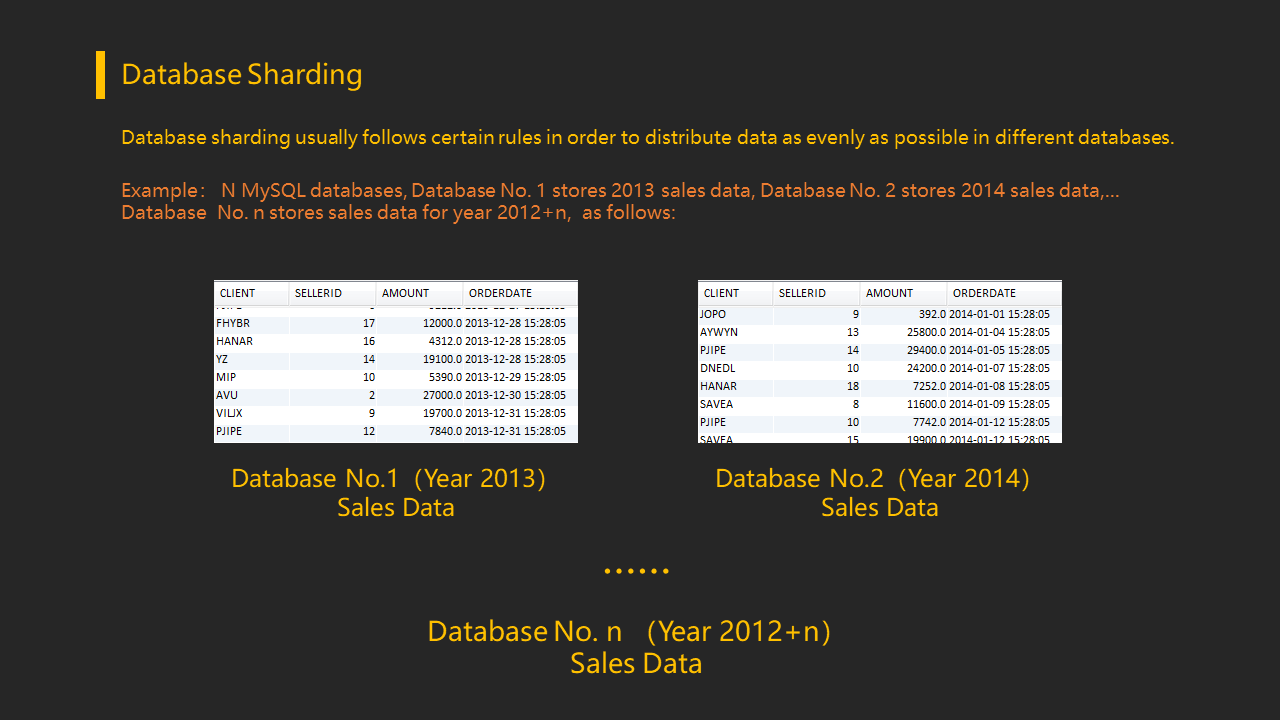Select amount "12000.0" in FHYBR row
Viewport: 1280px width, 720px height.
(440, 323)
